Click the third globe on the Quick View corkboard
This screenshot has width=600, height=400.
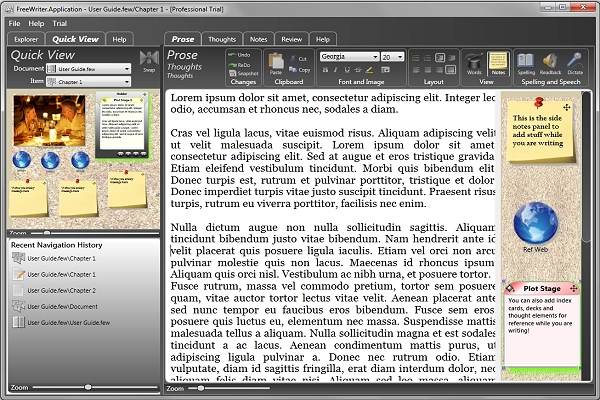(80, 160)
